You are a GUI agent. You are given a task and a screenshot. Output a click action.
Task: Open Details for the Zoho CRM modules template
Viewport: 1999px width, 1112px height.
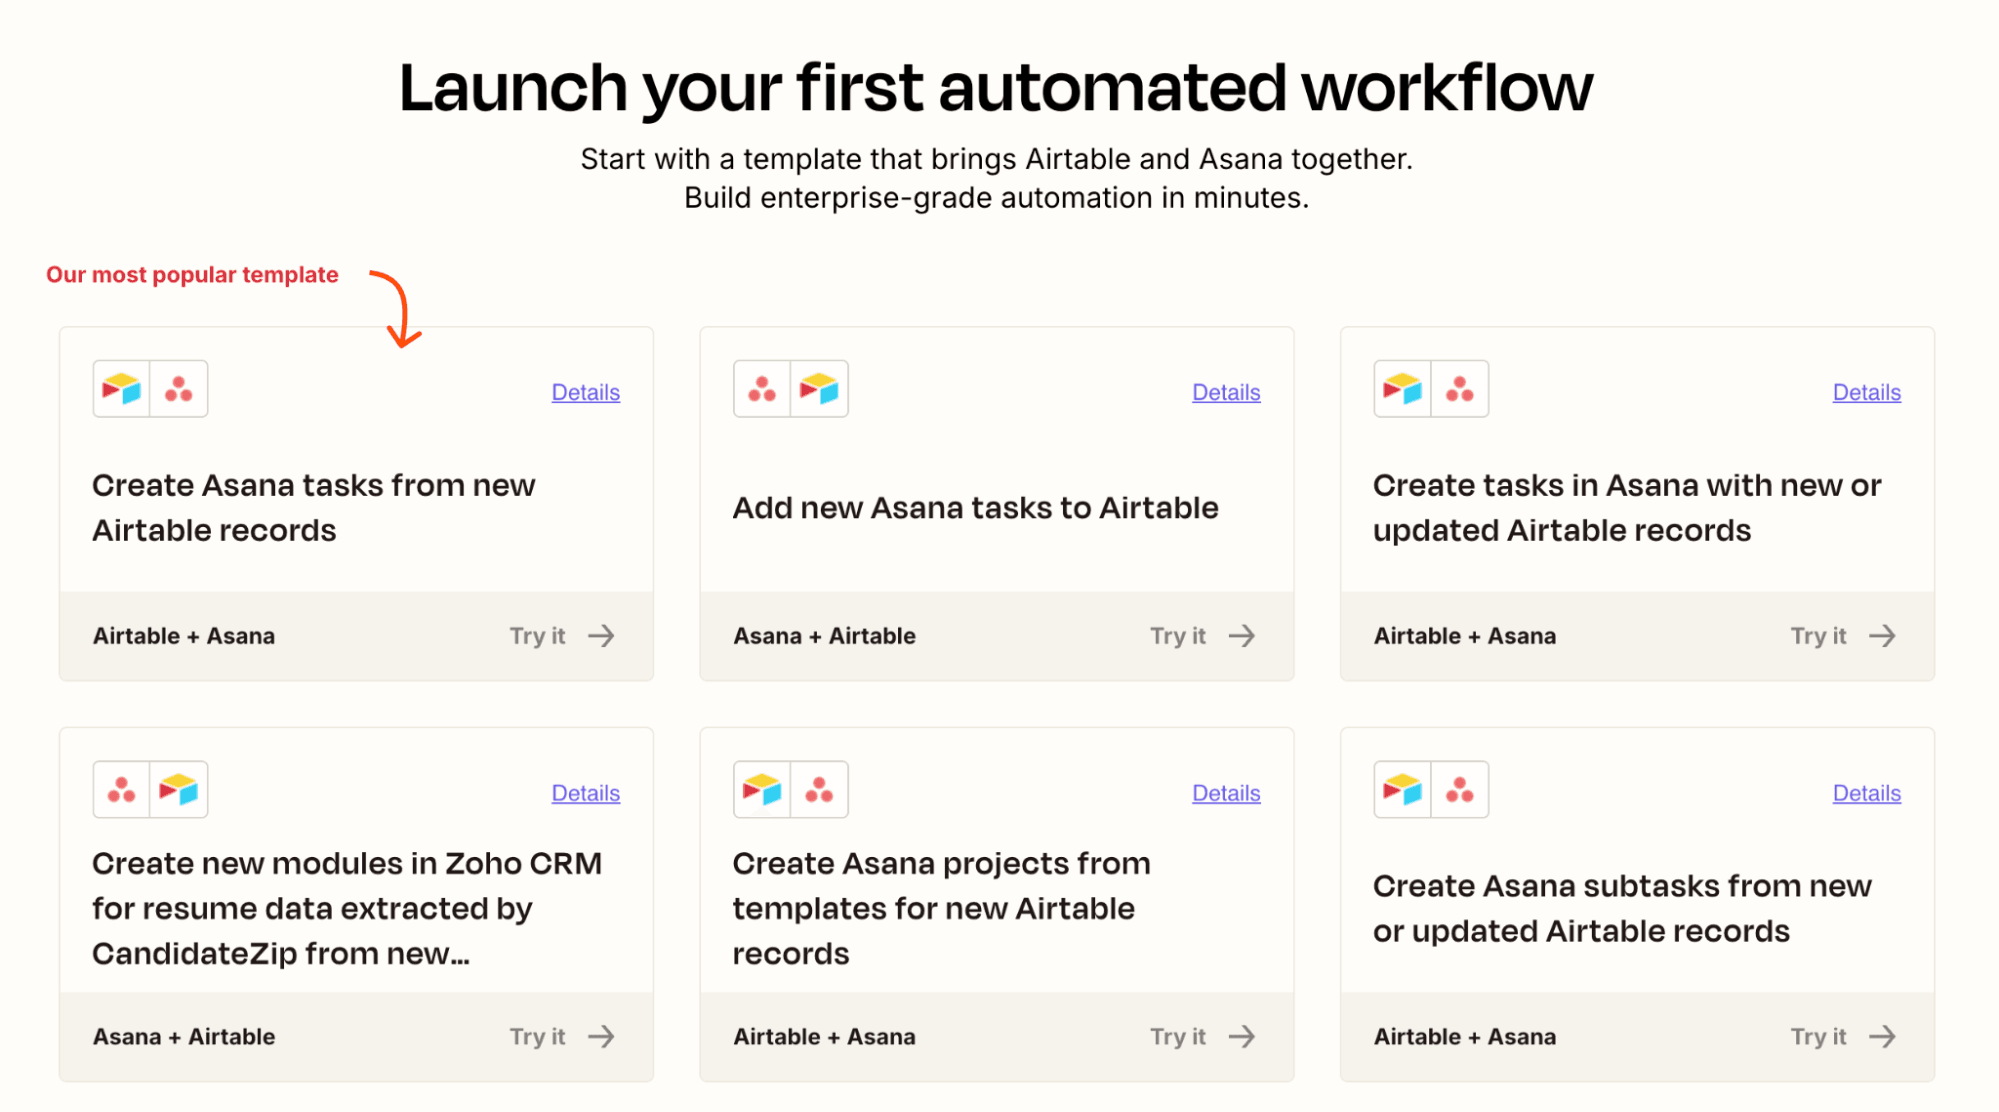586,793
